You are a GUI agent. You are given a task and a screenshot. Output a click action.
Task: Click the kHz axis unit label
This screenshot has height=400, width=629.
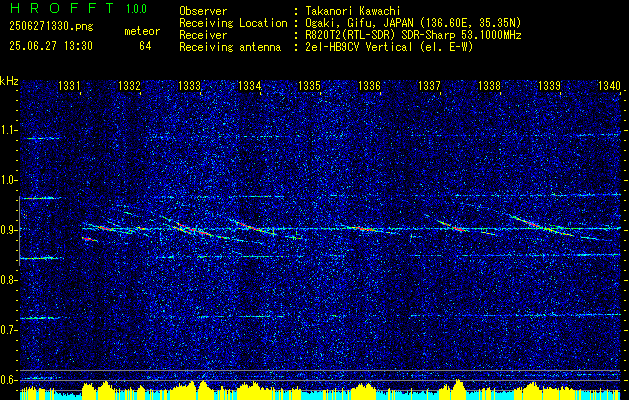(9, 81)
